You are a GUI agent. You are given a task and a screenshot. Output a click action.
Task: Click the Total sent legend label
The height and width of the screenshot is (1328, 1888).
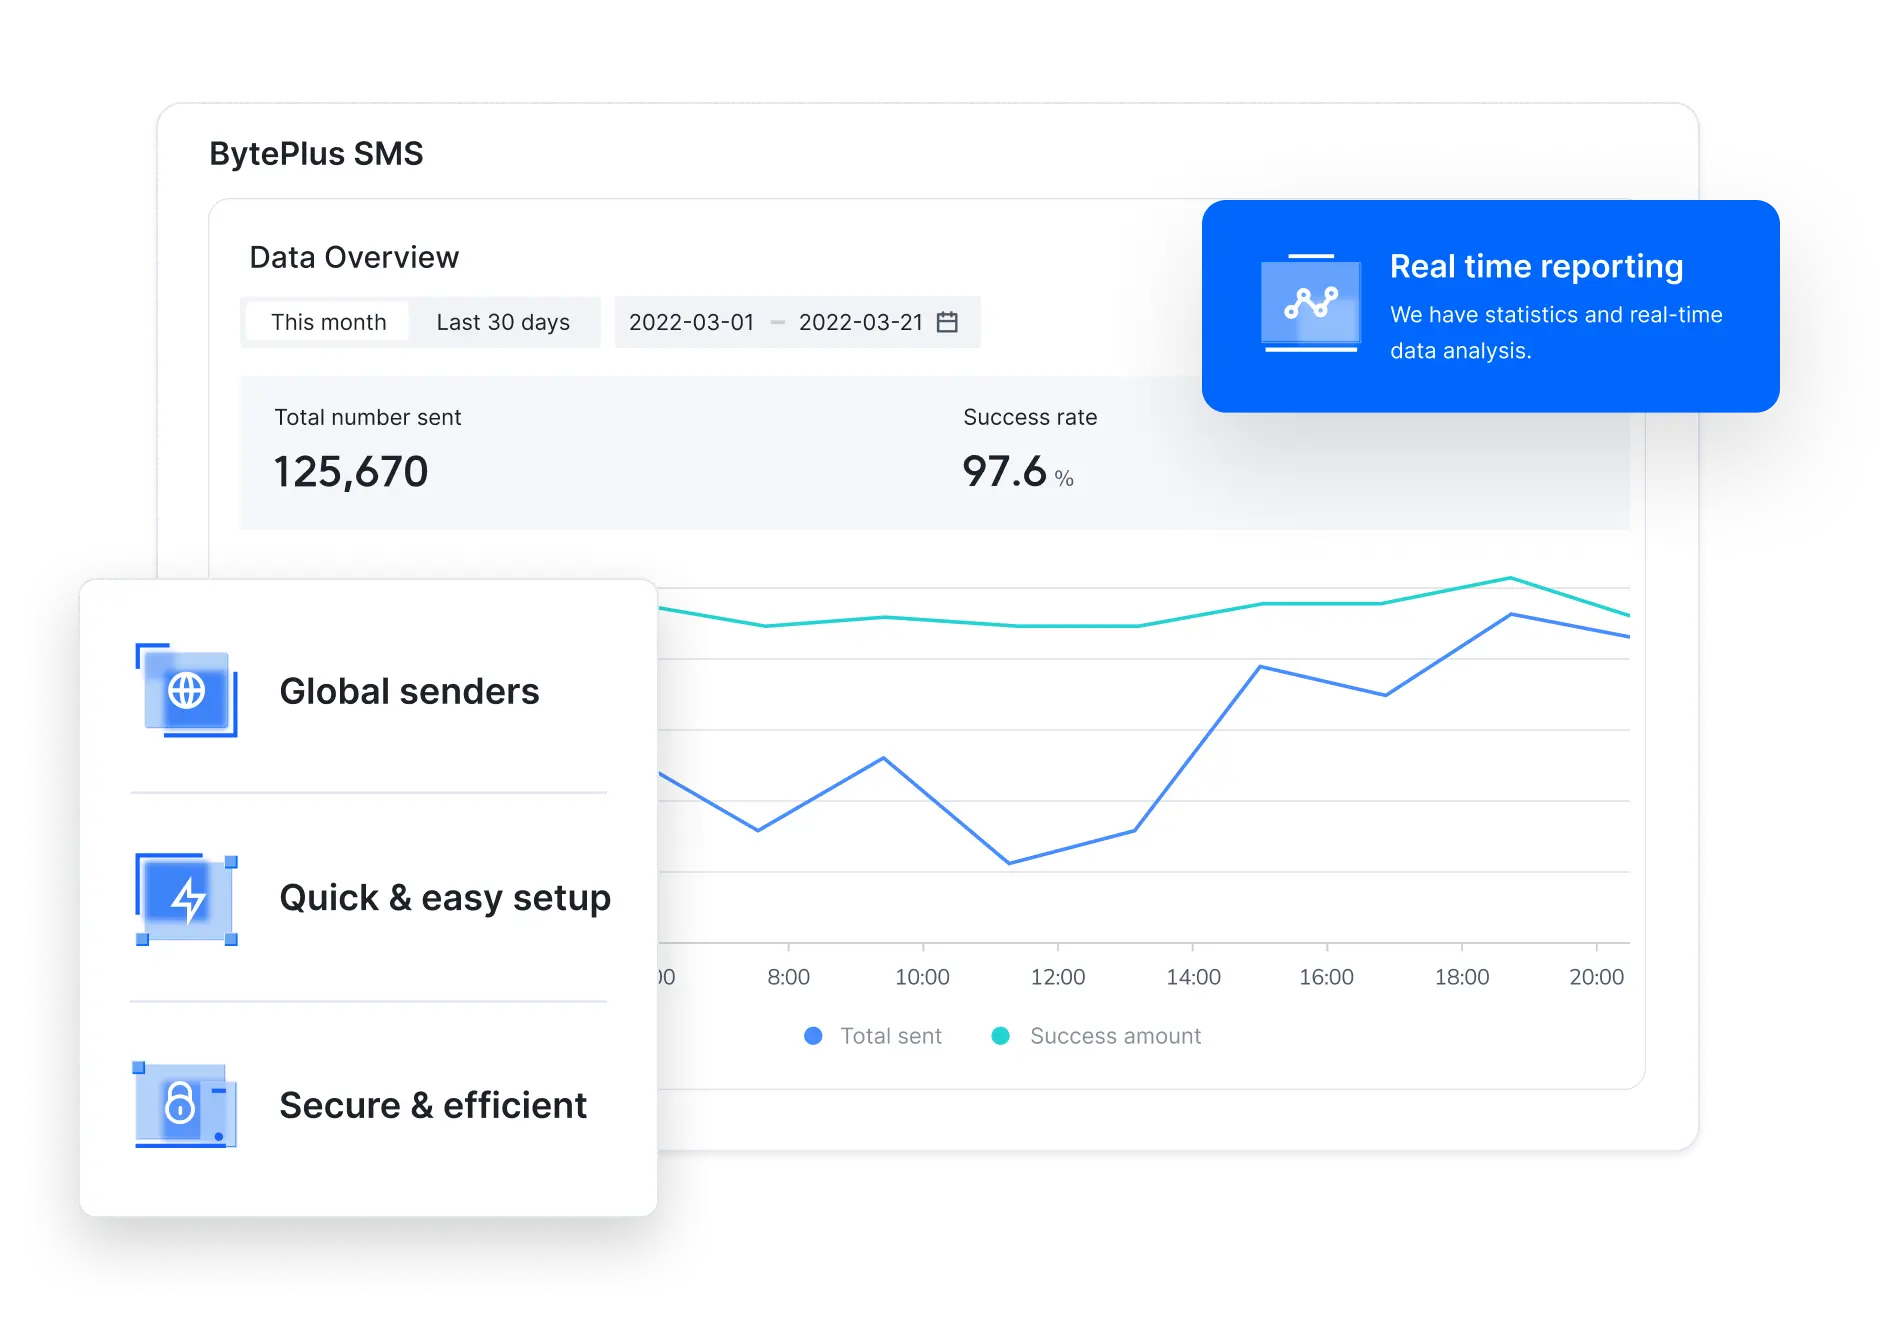click(x=891, y=1036)
